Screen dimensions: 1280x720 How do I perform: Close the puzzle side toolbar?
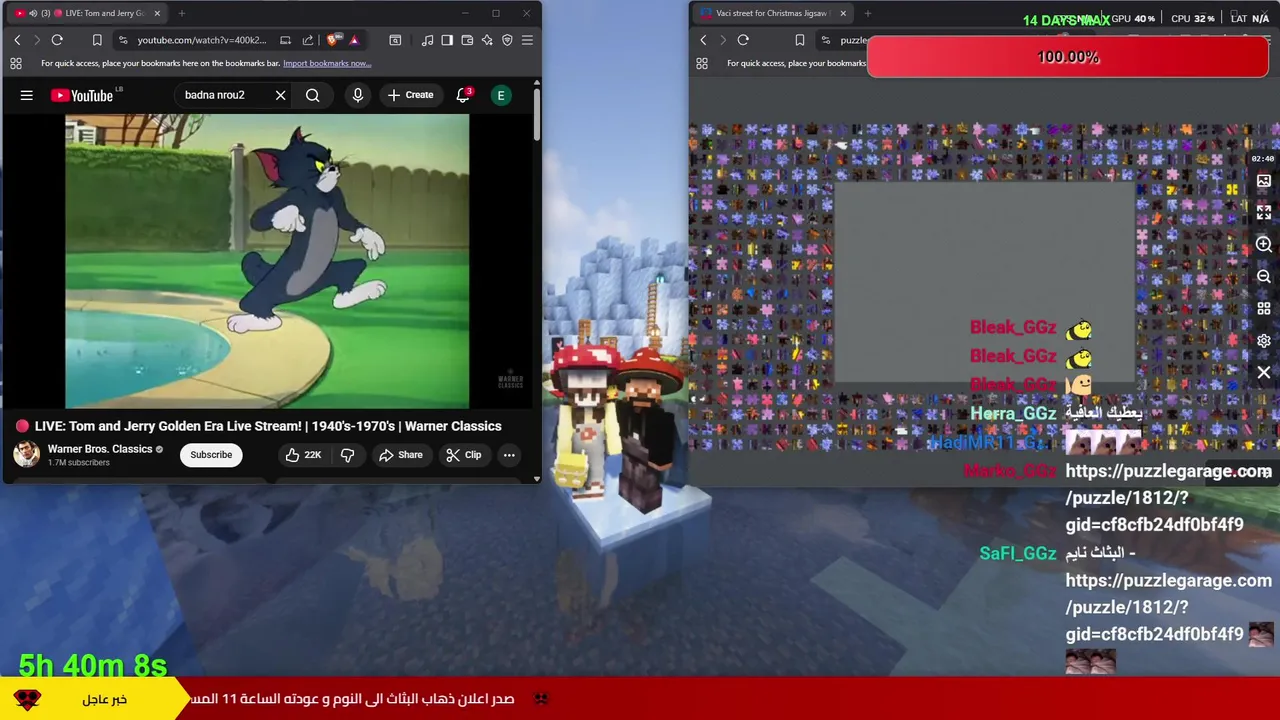(x=1264, y=372)
